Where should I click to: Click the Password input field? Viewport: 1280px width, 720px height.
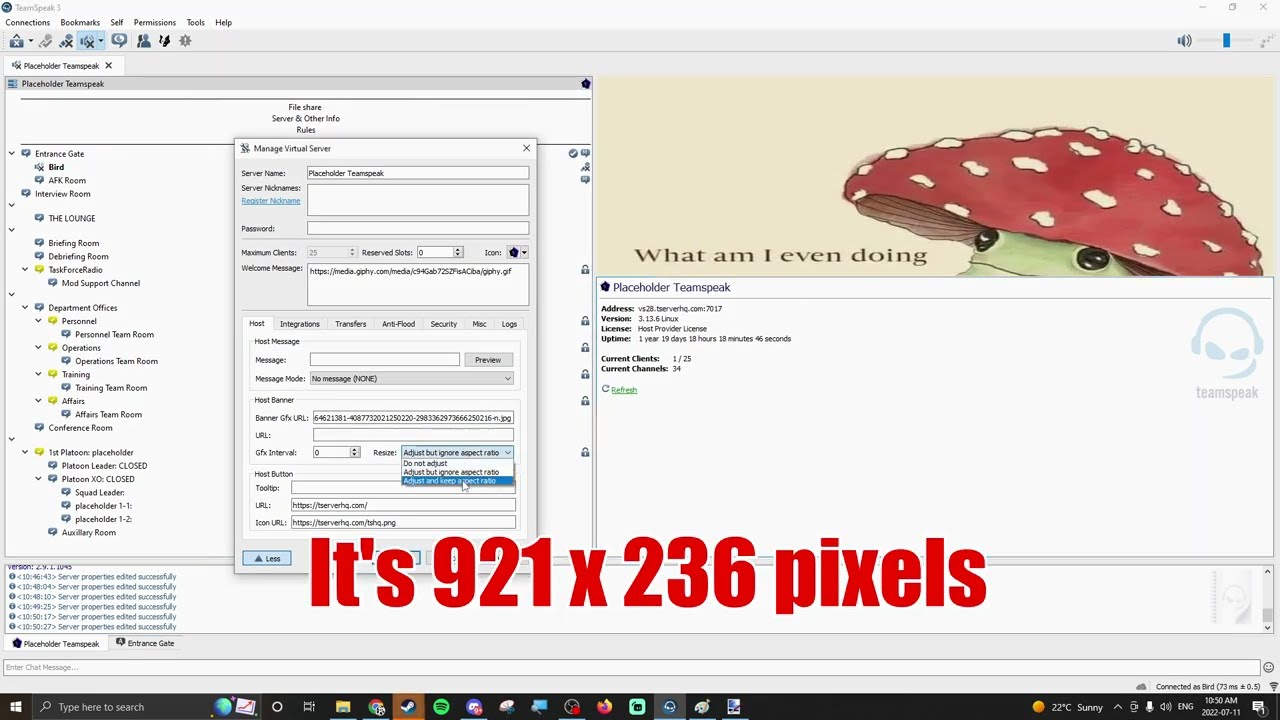tap(418, 229)
